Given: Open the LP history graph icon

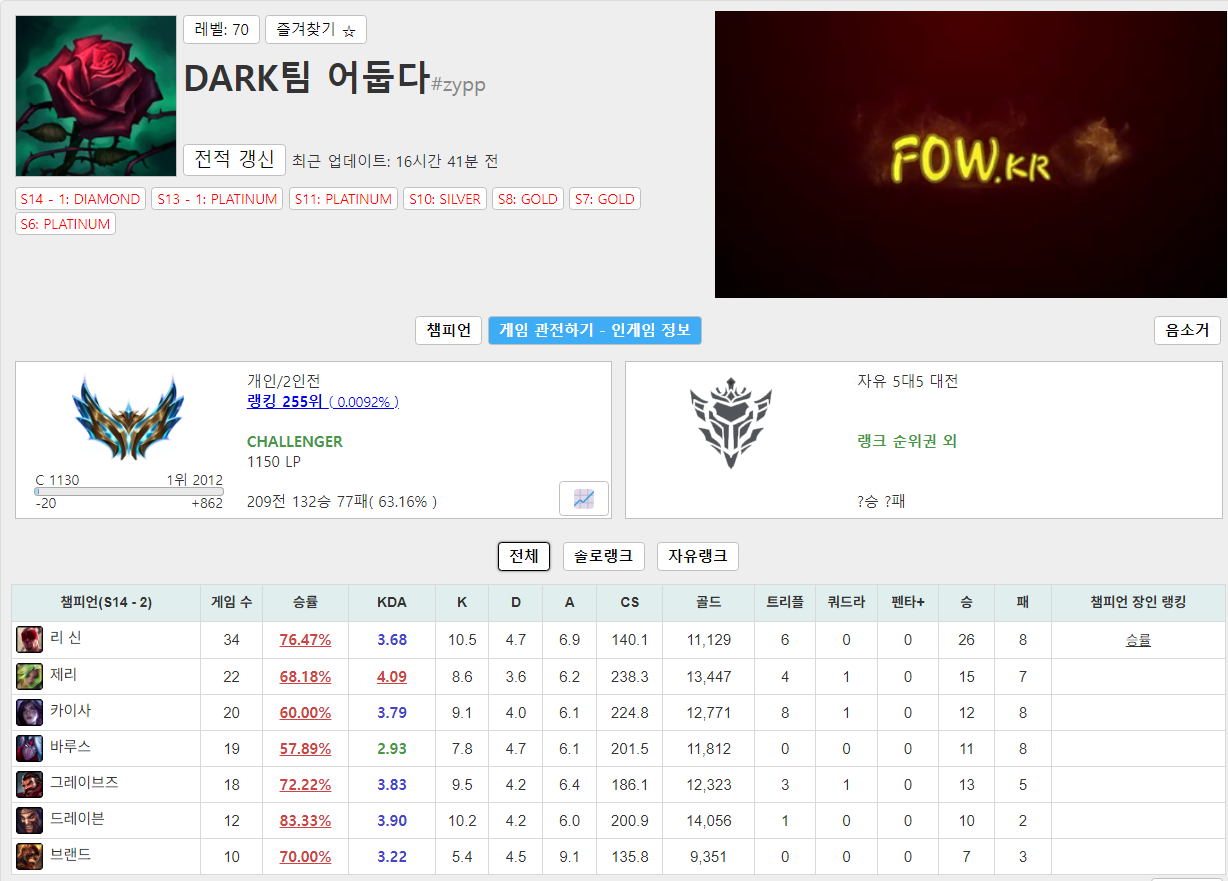Looking at the screenshot, I should coord(584,498).
